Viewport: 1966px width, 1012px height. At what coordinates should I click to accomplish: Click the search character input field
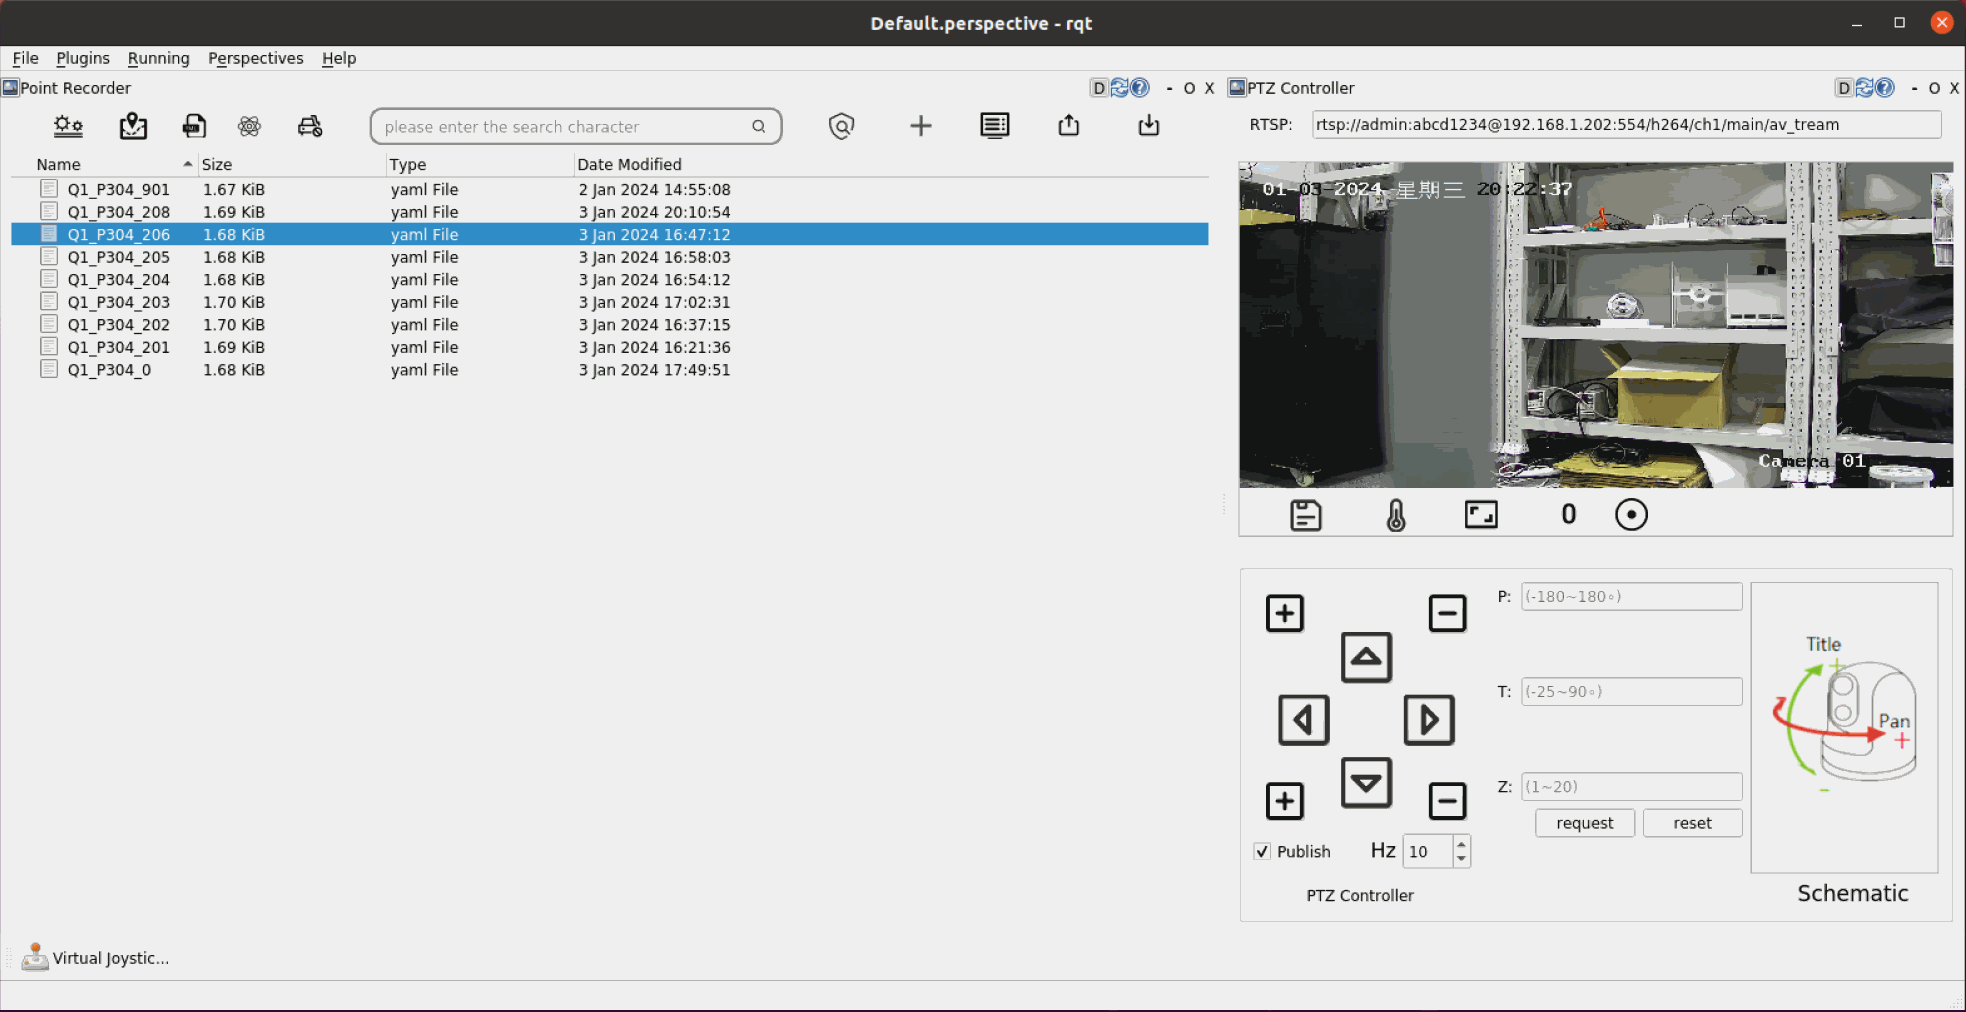pyautogui.click(x=565, y=127)
